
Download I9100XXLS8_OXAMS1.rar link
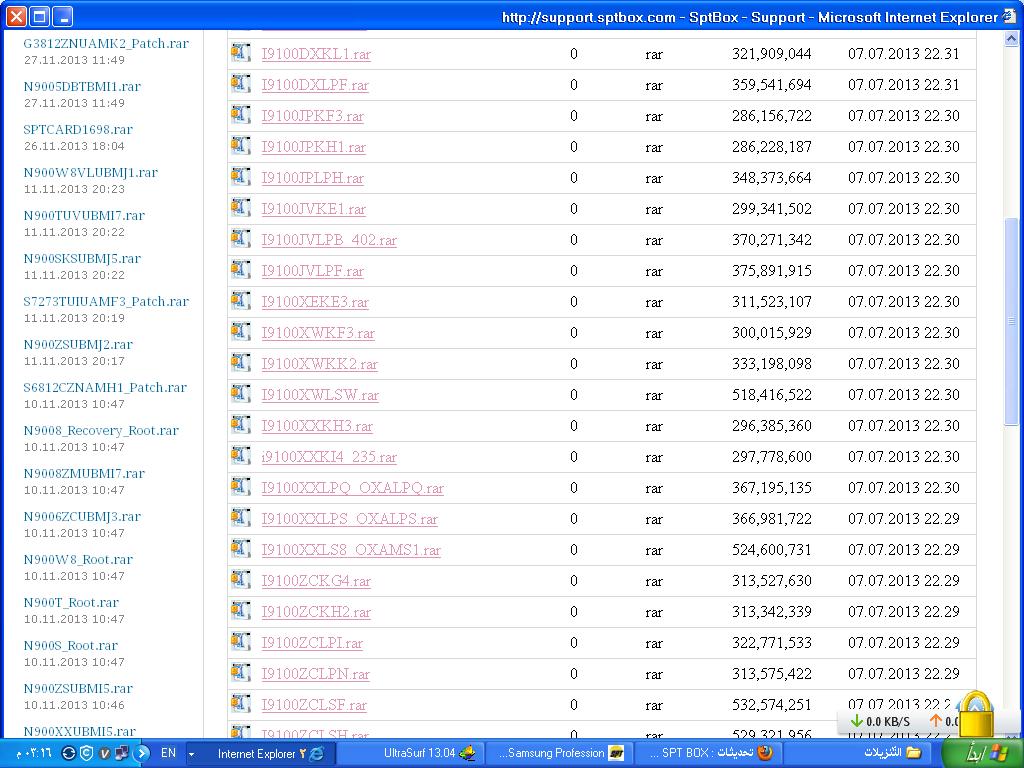point(351,550)
